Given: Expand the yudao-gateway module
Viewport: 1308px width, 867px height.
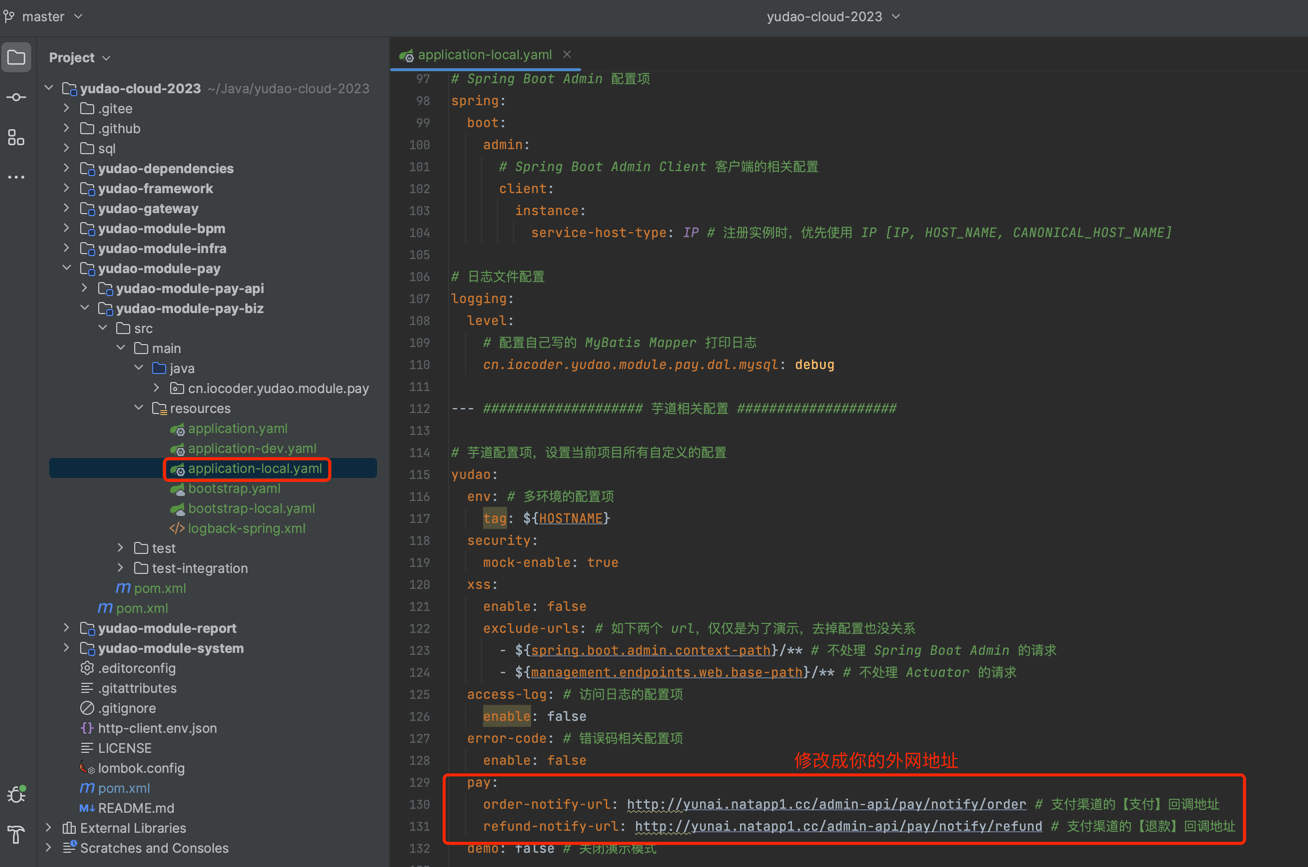Looking at the screenshot, I should coord(67,208).
